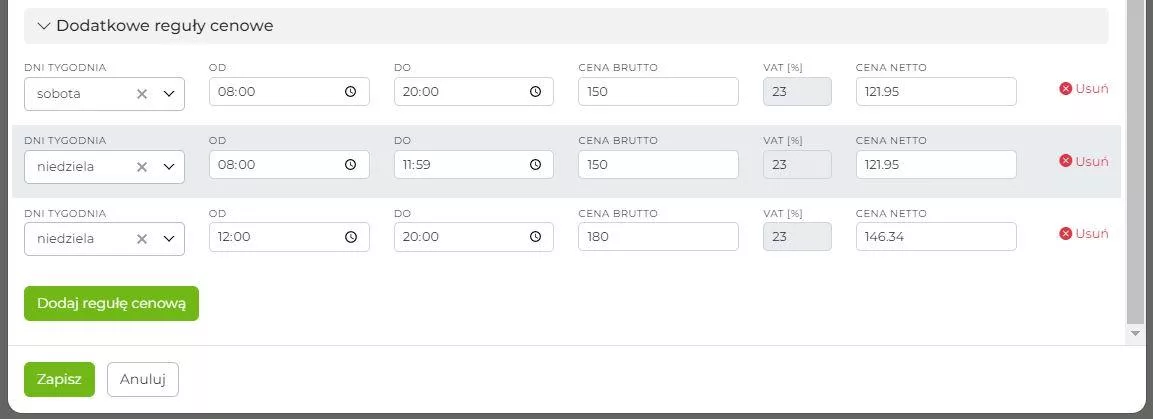This screenshot has width=1153, height=419.
Task: Open clock picker for 12:00 start time
Action: point(351,238)
